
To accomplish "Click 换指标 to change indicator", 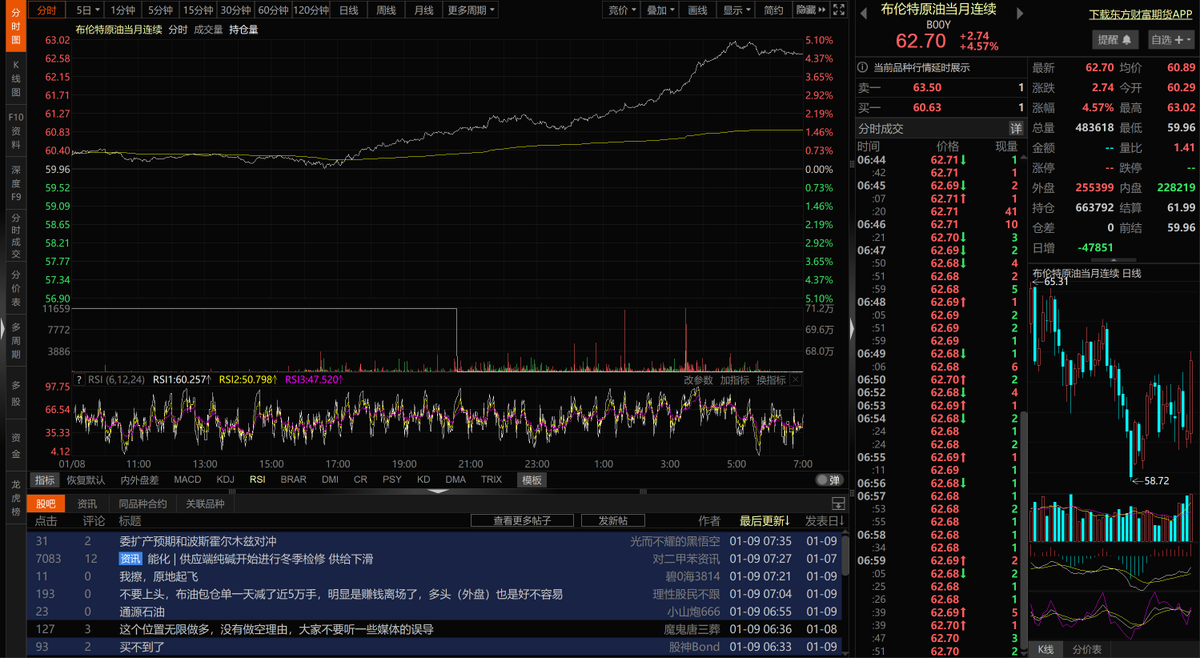I will click(770, 380).
